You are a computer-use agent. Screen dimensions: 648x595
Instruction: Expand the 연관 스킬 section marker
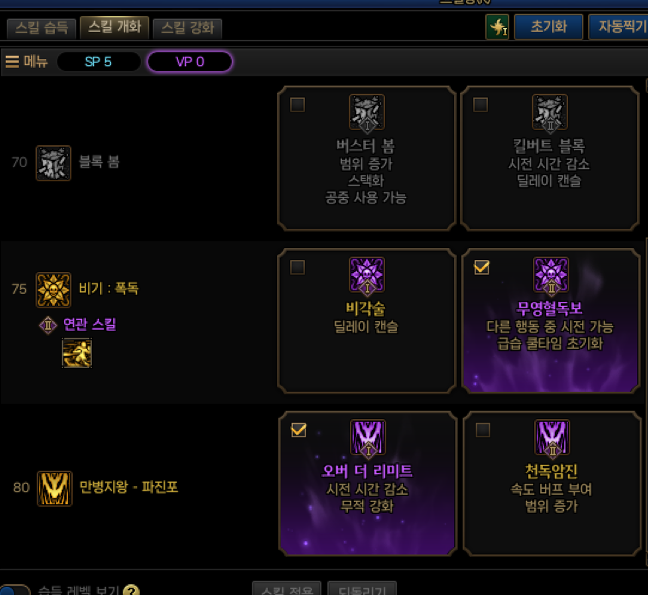[x=48, y=325]
